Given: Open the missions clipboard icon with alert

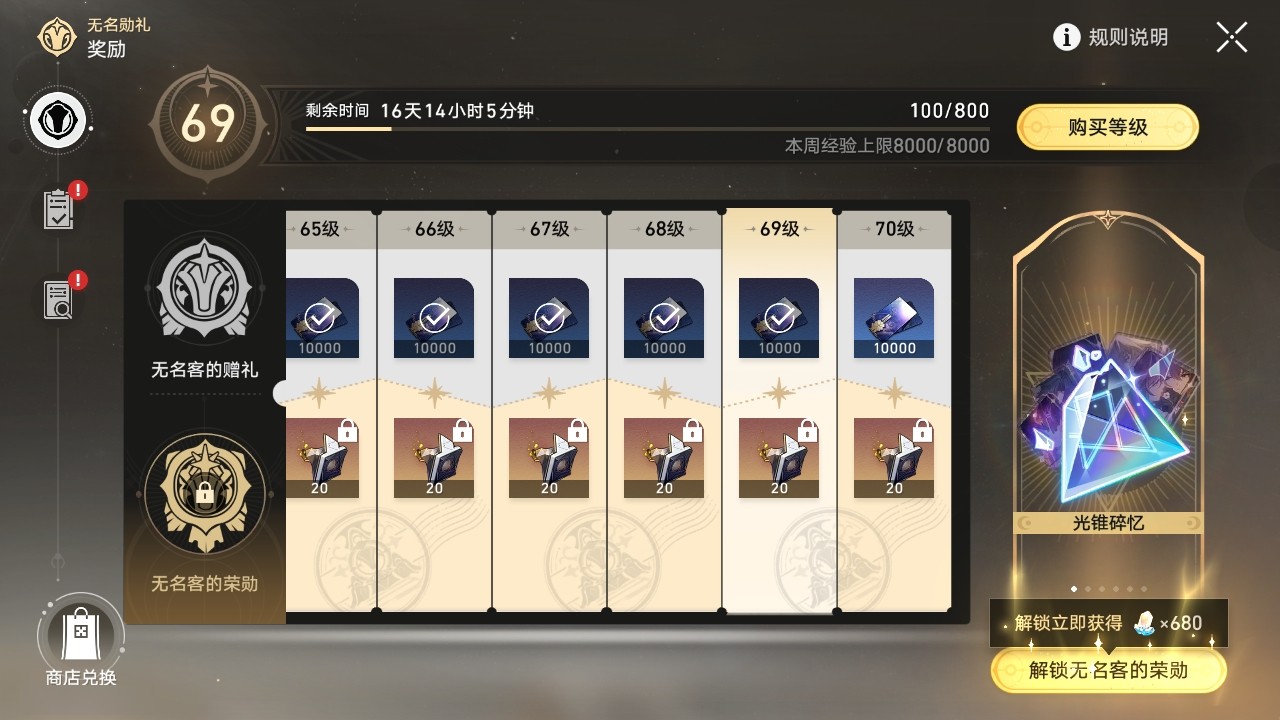Looking at the screenshot, I should click(58, 209).
